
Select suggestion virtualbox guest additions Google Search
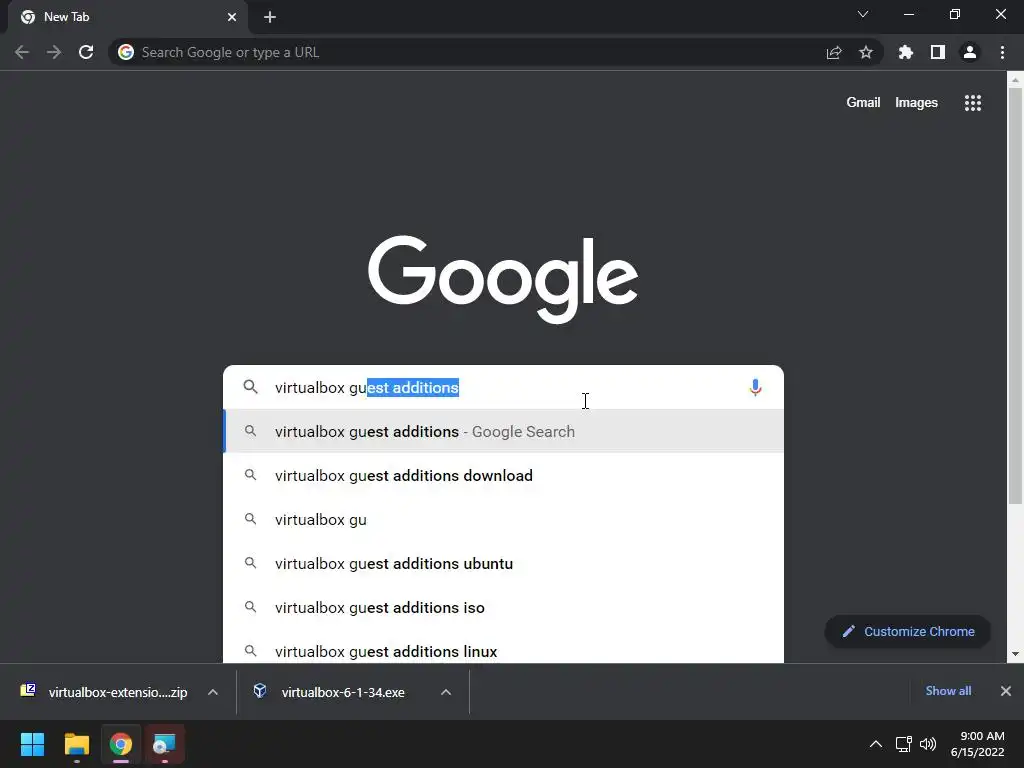click(504, 432)
